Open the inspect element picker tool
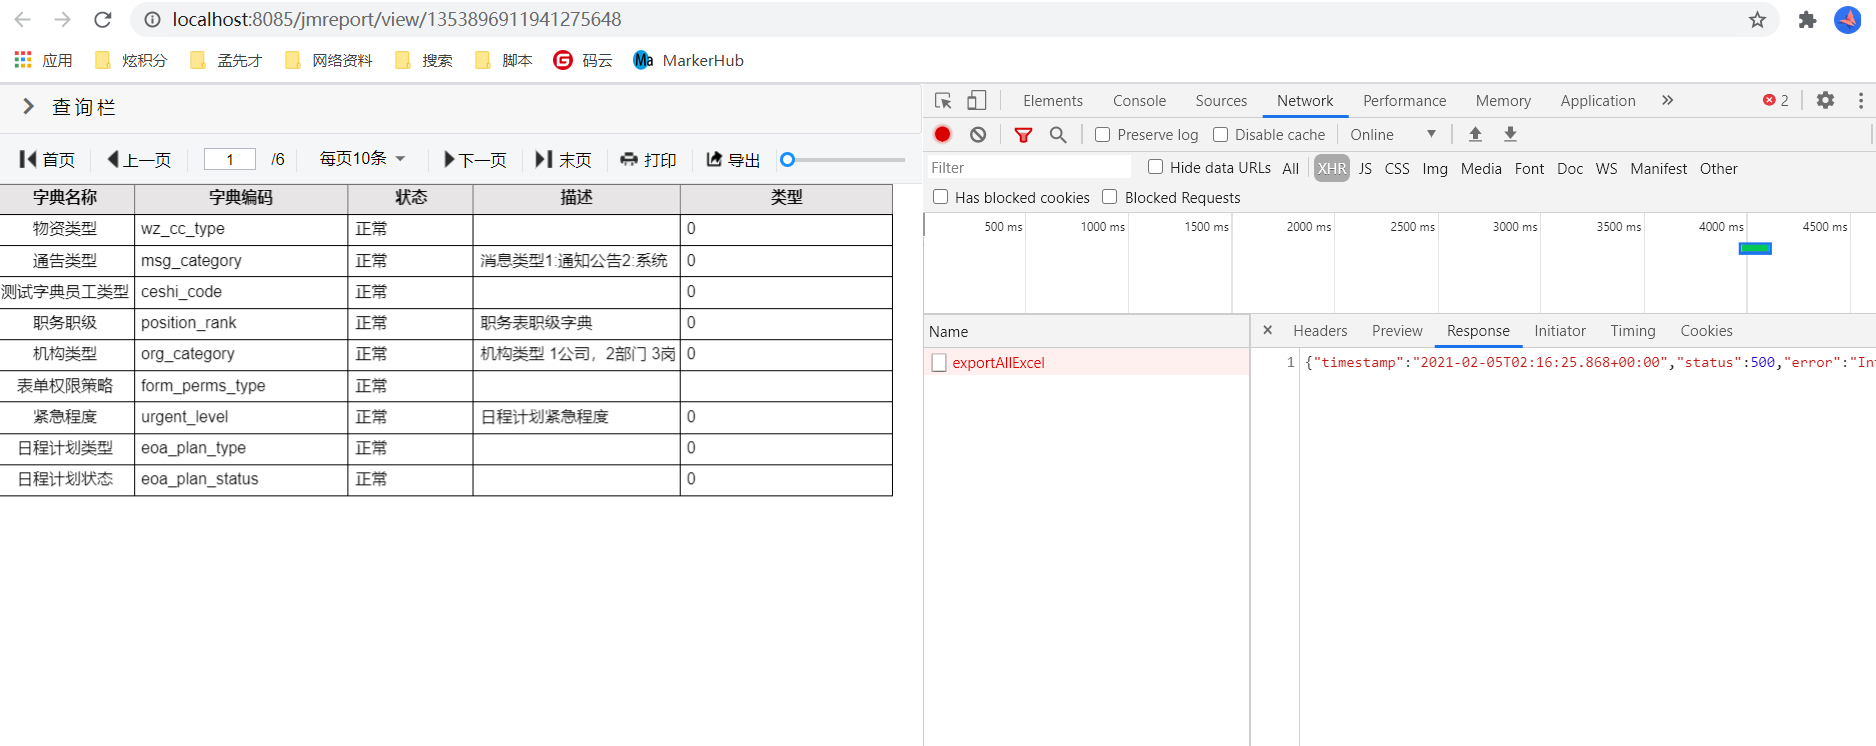Image resolution: width=1876 pixels, height=746 pixels. coord(943,101)
